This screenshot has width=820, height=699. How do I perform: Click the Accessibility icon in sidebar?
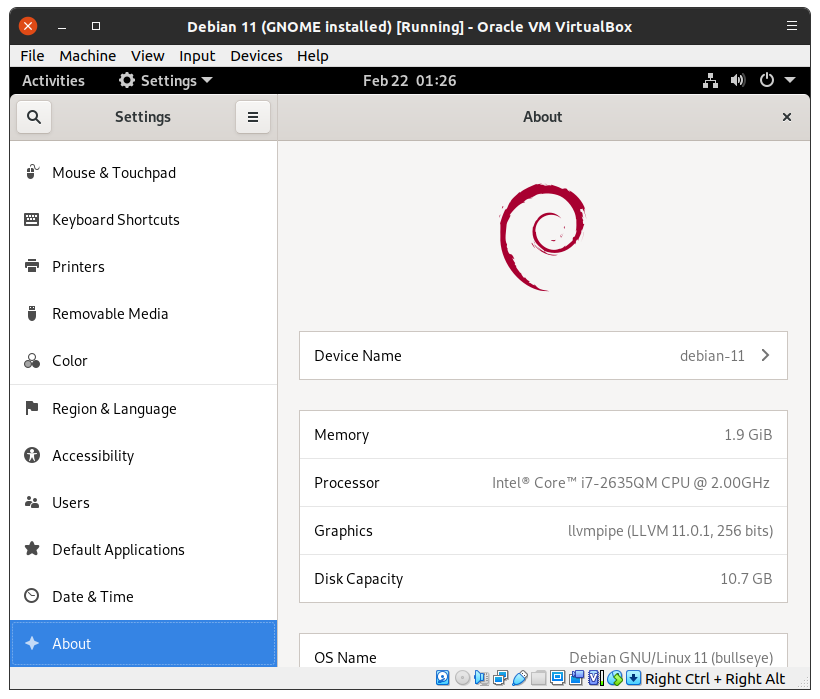[x=32, y=456]
